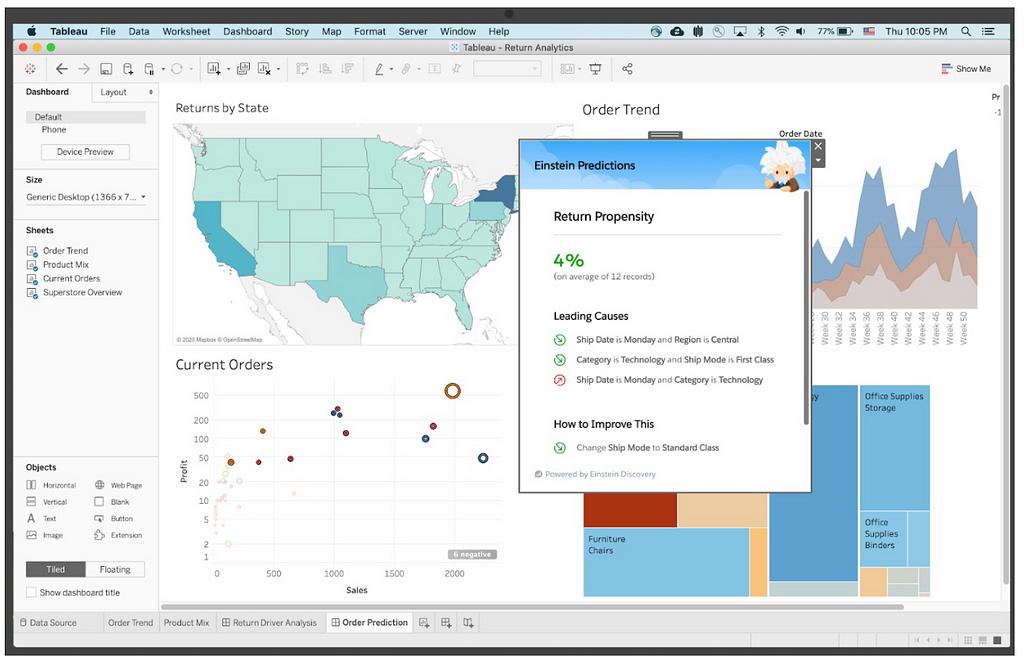This screenshot has width=1024, height=663.
Task: Click the Tableau logo start page icon
Action: [x=30, y=69]
